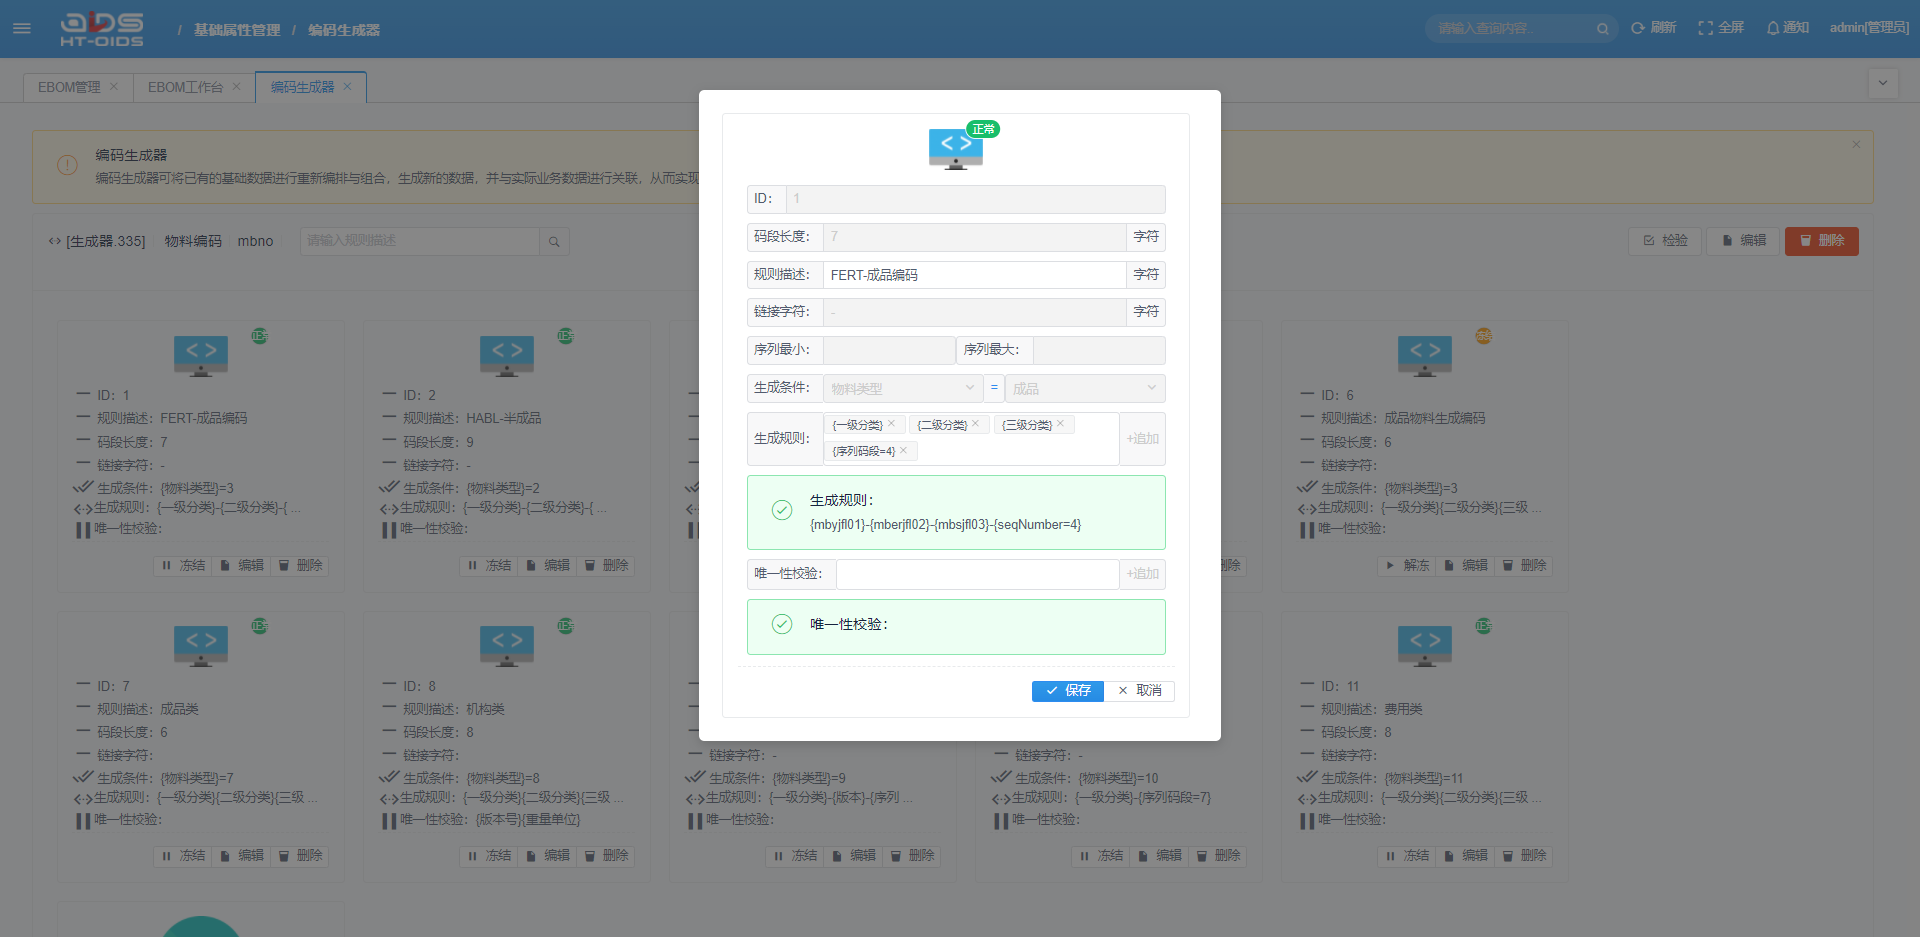Click the ID 11 card monitor icon
1920x937 pixels.
click(x=1425, y=646)
